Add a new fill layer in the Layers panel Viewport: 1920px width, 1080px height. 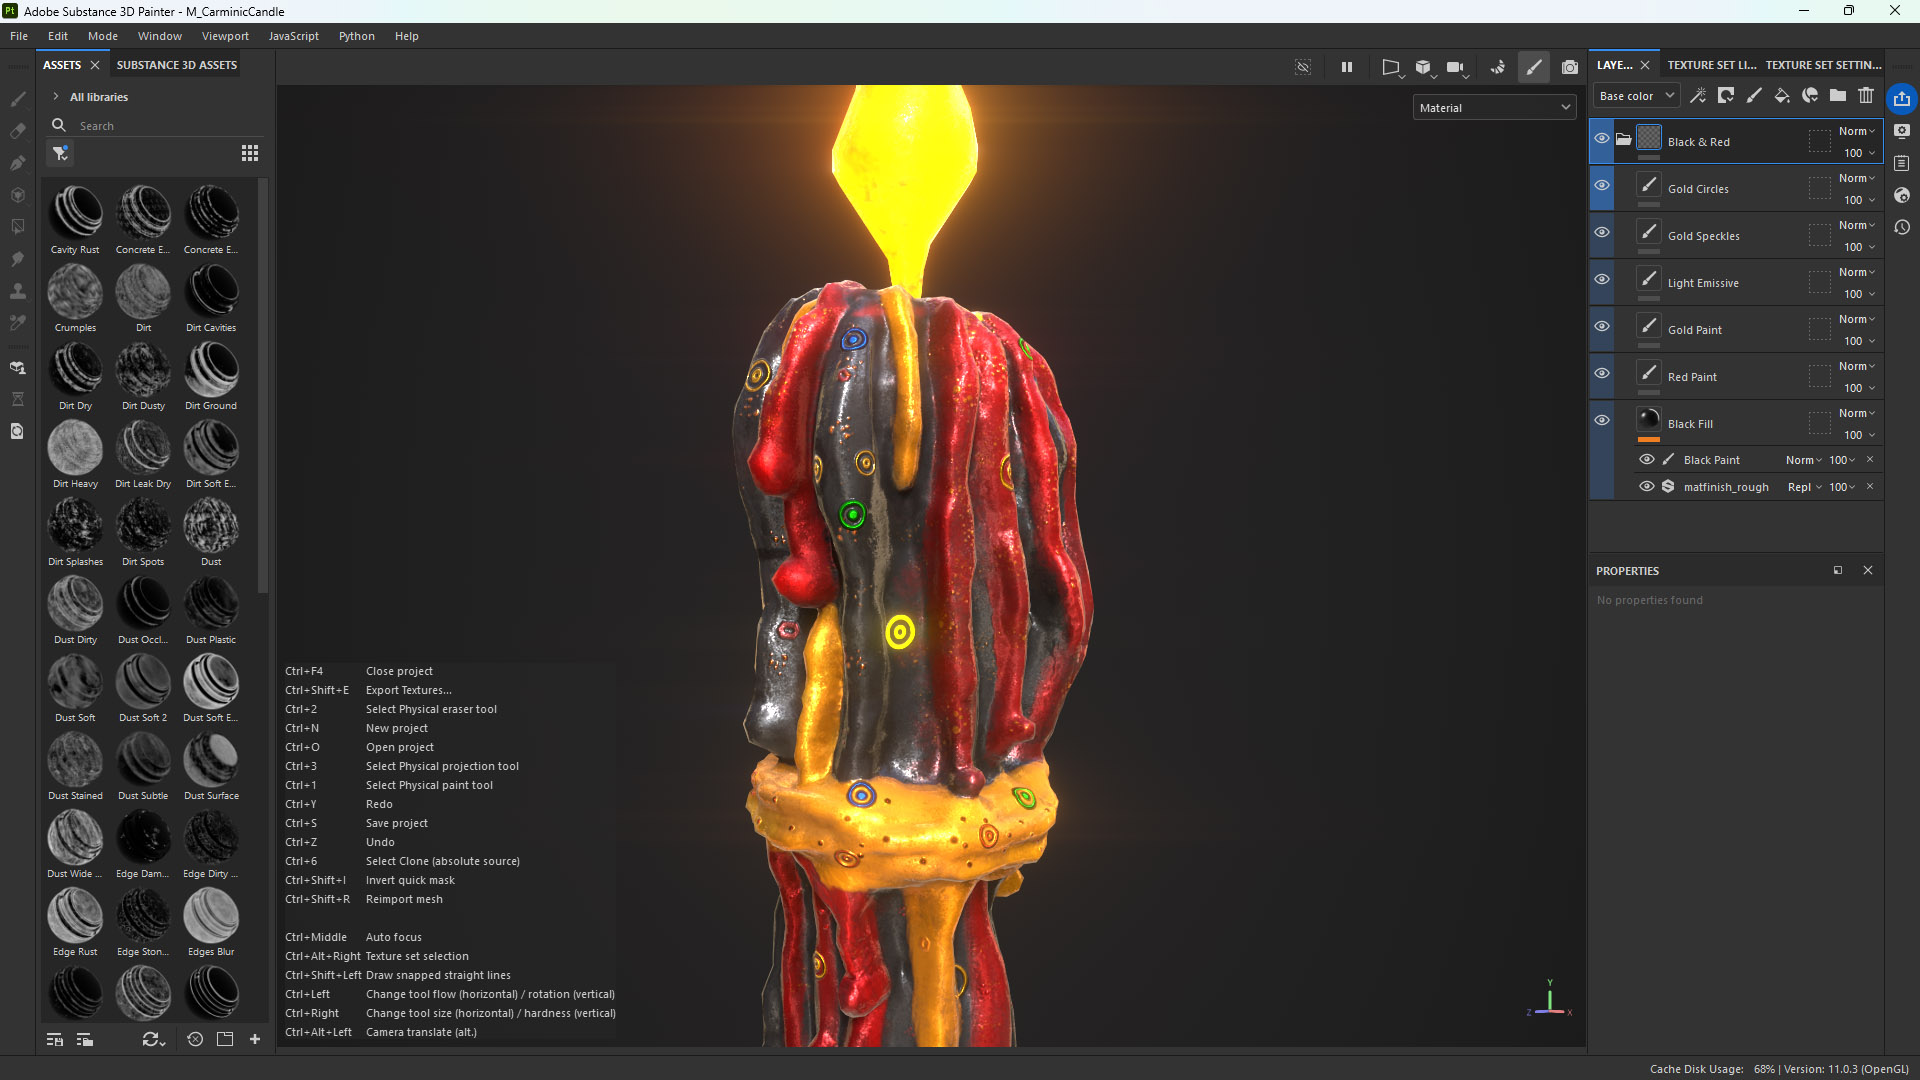click(1726, 96)
